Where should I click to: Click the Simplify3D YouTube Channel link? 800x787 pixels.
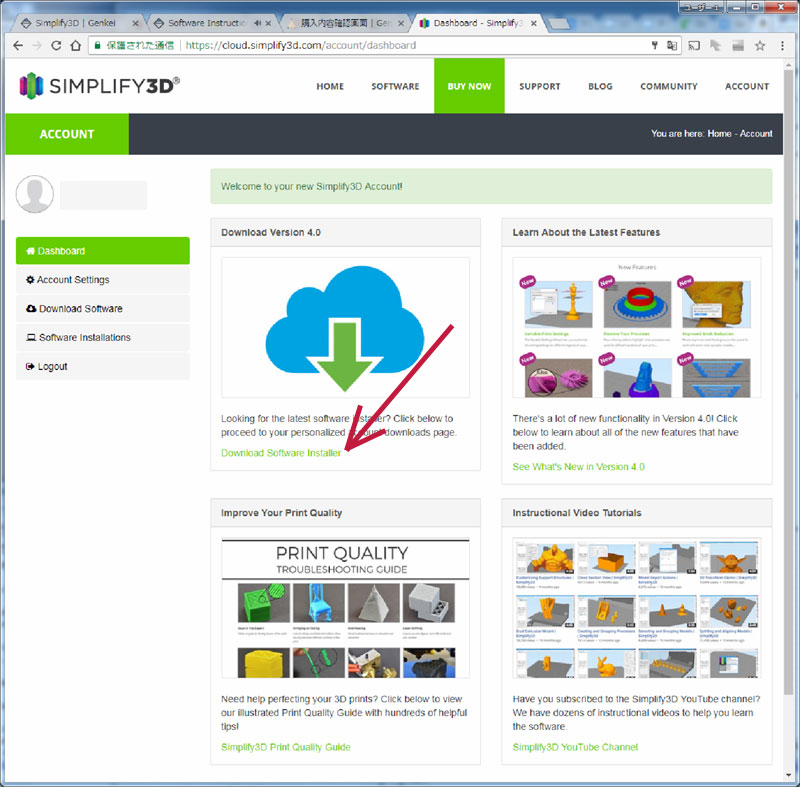[x=575, y=747]
